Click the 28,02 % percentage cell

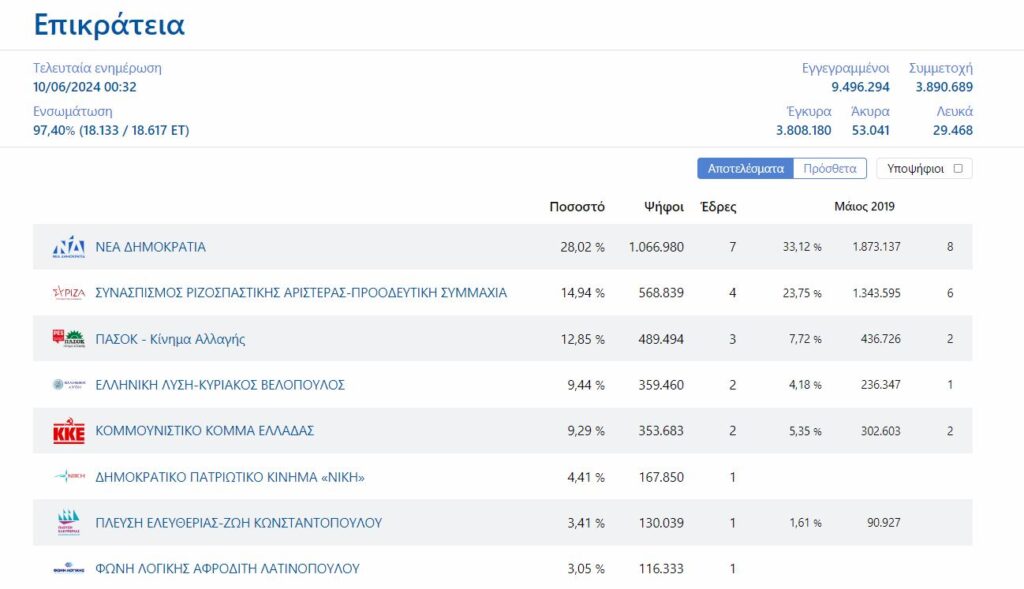(582, 247)
